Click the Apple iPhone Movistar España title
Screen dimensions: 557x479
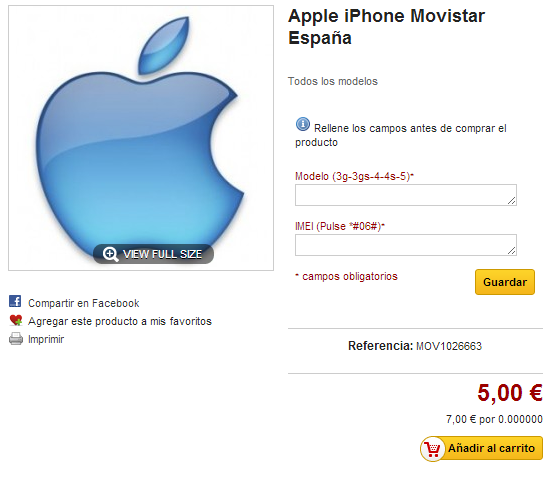(x=386, y=27)
